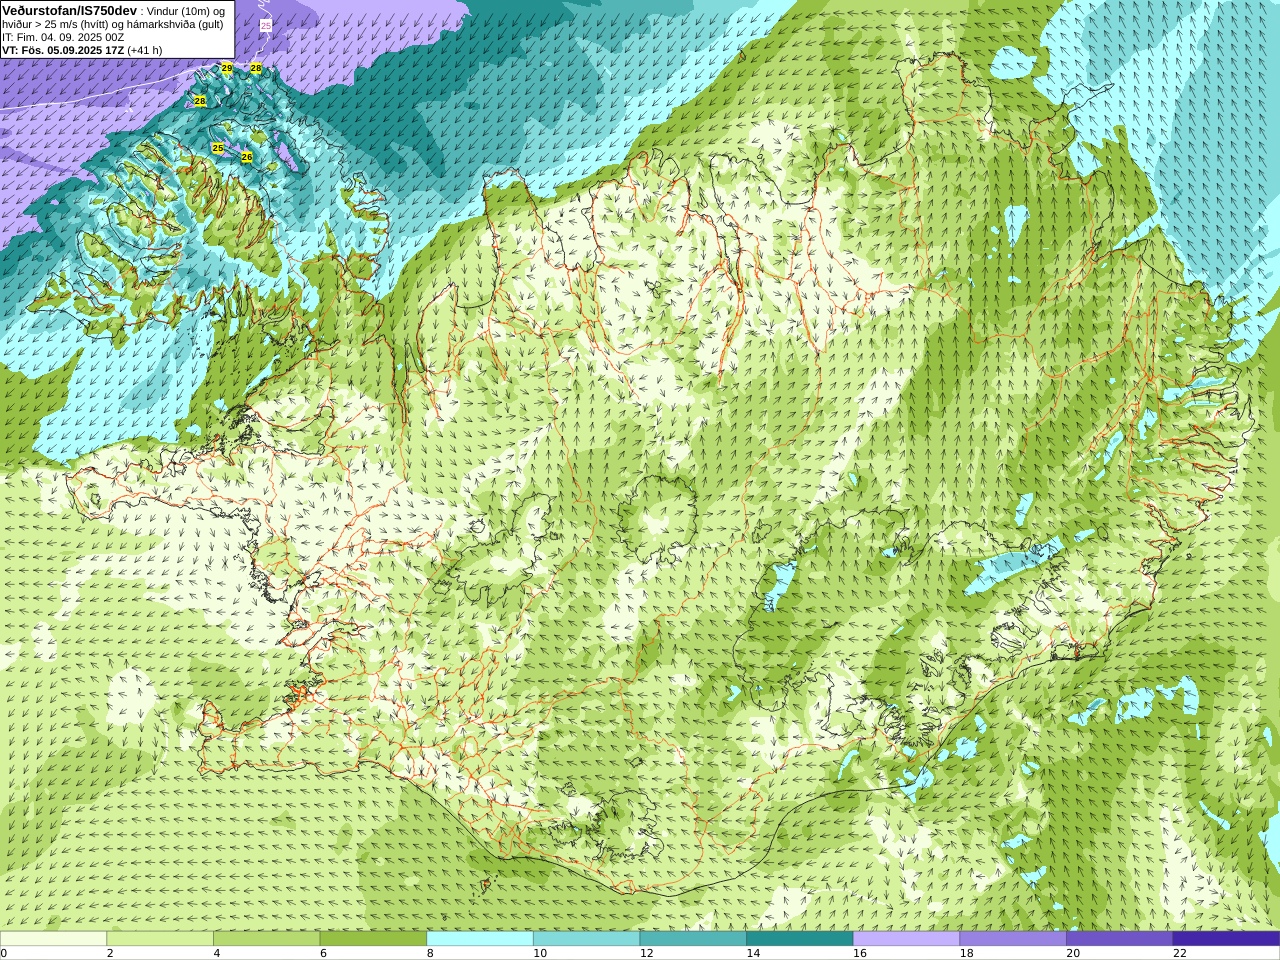The height and width of the screenshot is (960, 1280).
Task: Click the 'IT: Fim. 04. 09. 2025 00Z' line
Action: coord(63,37)
